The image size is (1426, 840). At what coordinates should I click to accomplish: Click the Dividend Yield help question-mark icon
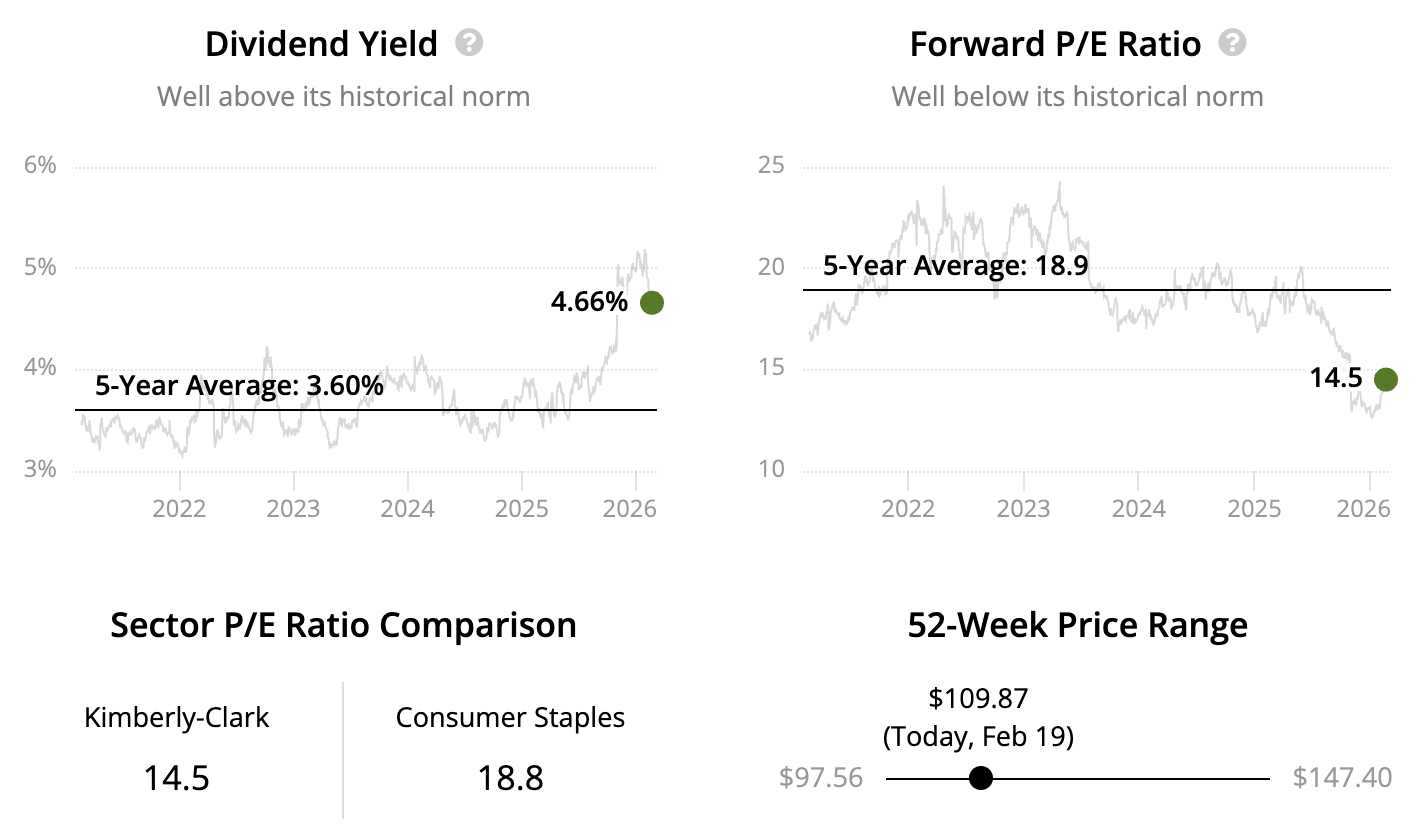469,43
